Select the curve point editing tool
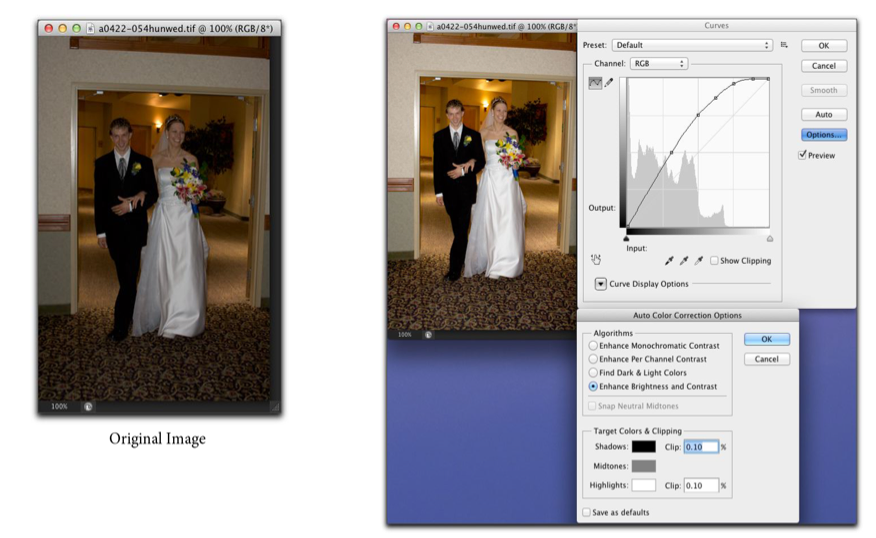Screen dimensions: 876x538 (x=595, y=83)
